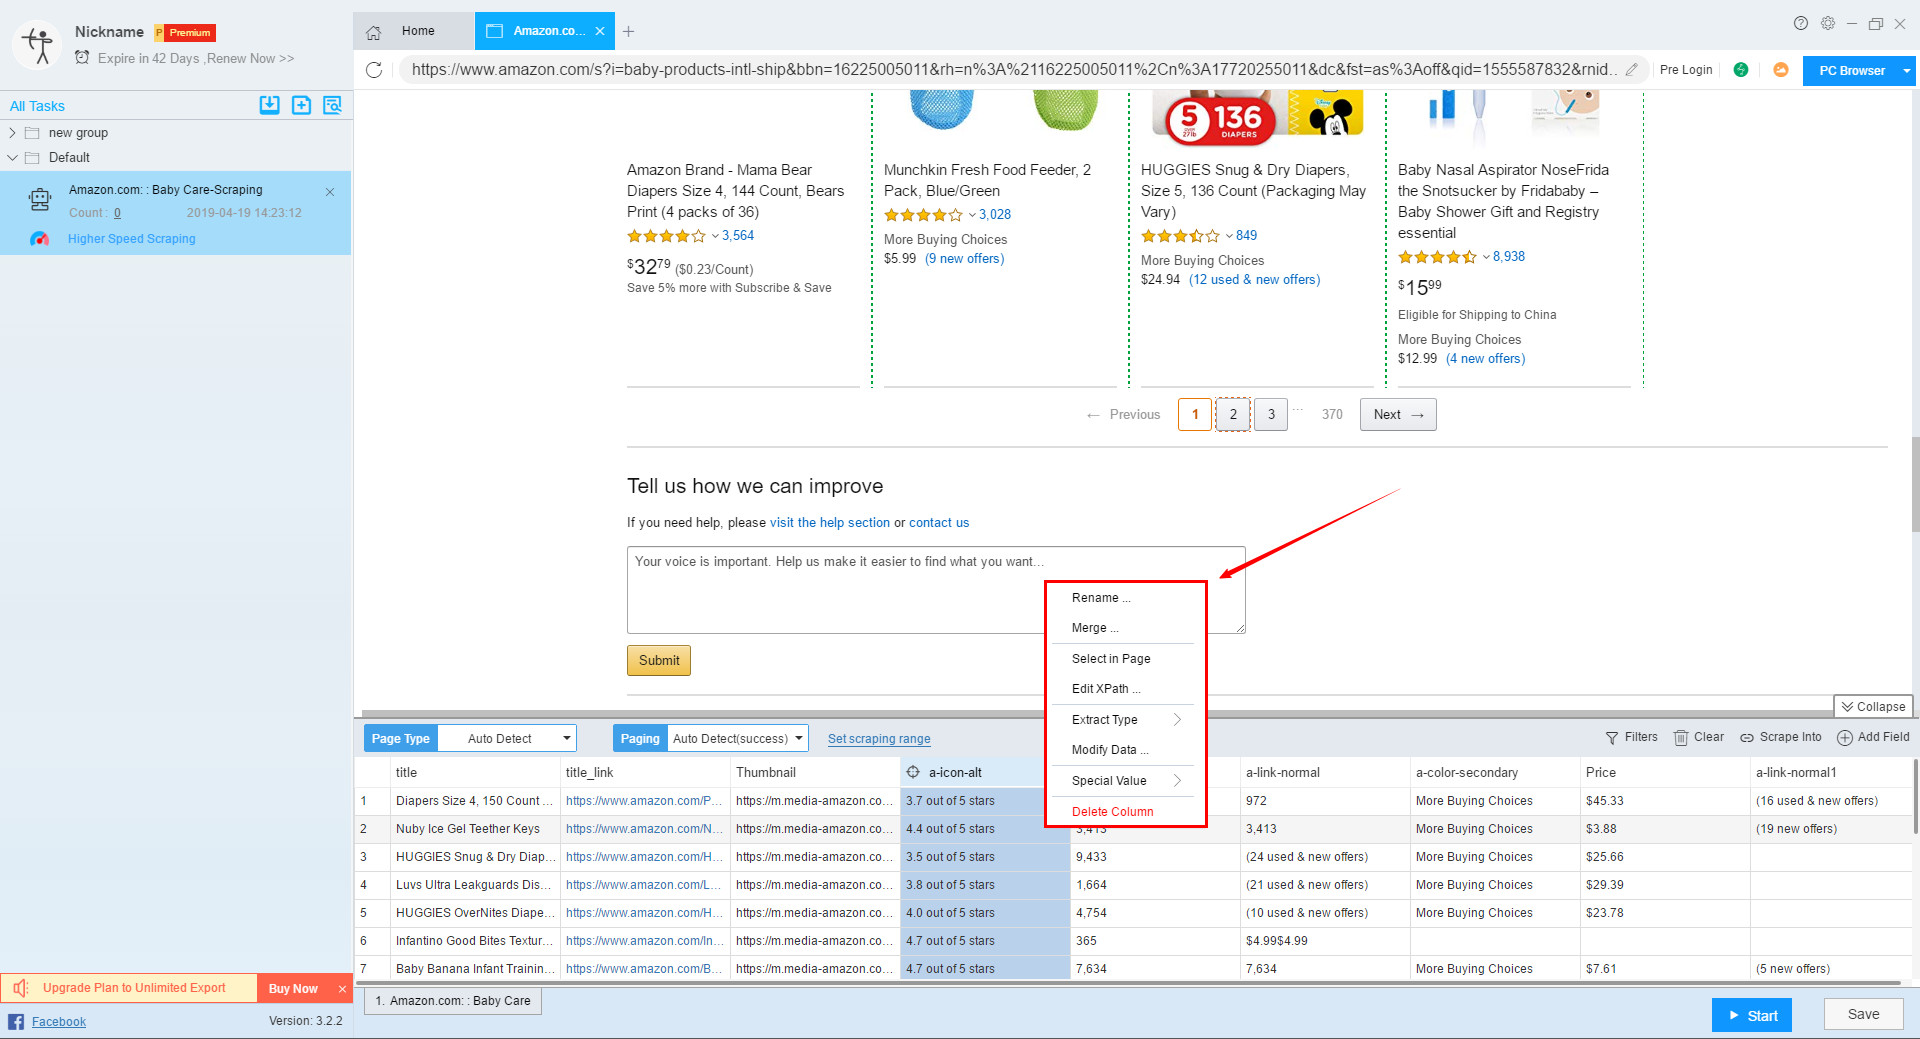This screenshot has width=1920, height=1039.
Task: Click the Facebook icon
Action: [16, 1022]
